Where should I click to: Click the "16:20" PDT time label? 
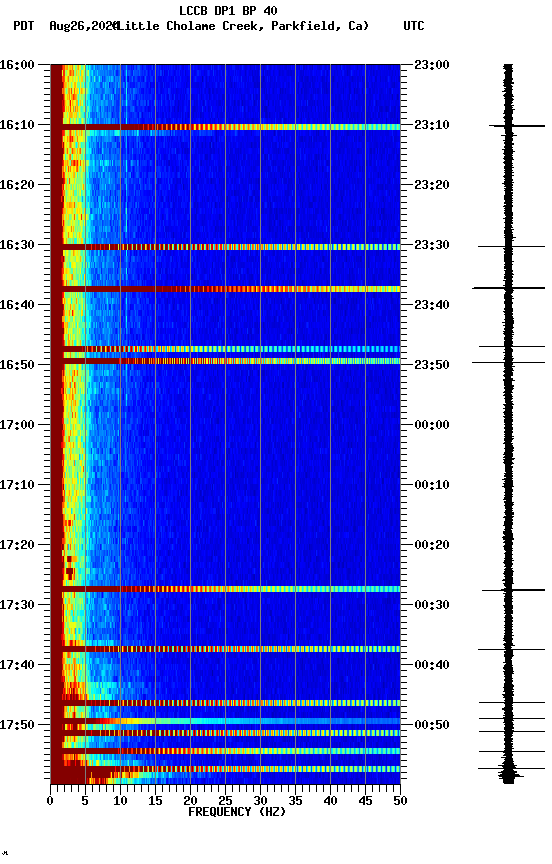click(x=17, y=185)
